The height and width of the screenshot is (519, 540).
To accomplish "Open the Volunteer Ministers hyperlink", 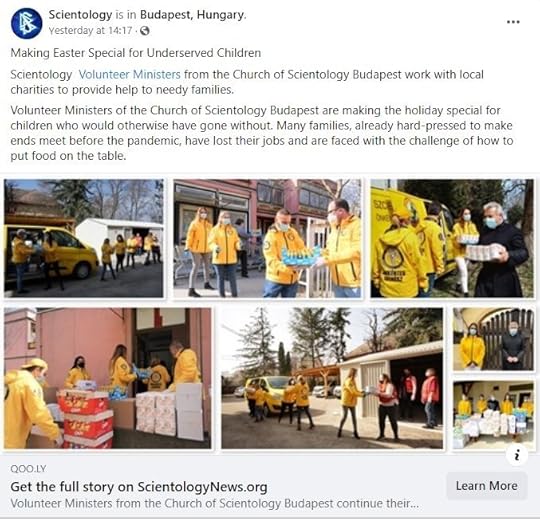I will click(x=129, y=74).
